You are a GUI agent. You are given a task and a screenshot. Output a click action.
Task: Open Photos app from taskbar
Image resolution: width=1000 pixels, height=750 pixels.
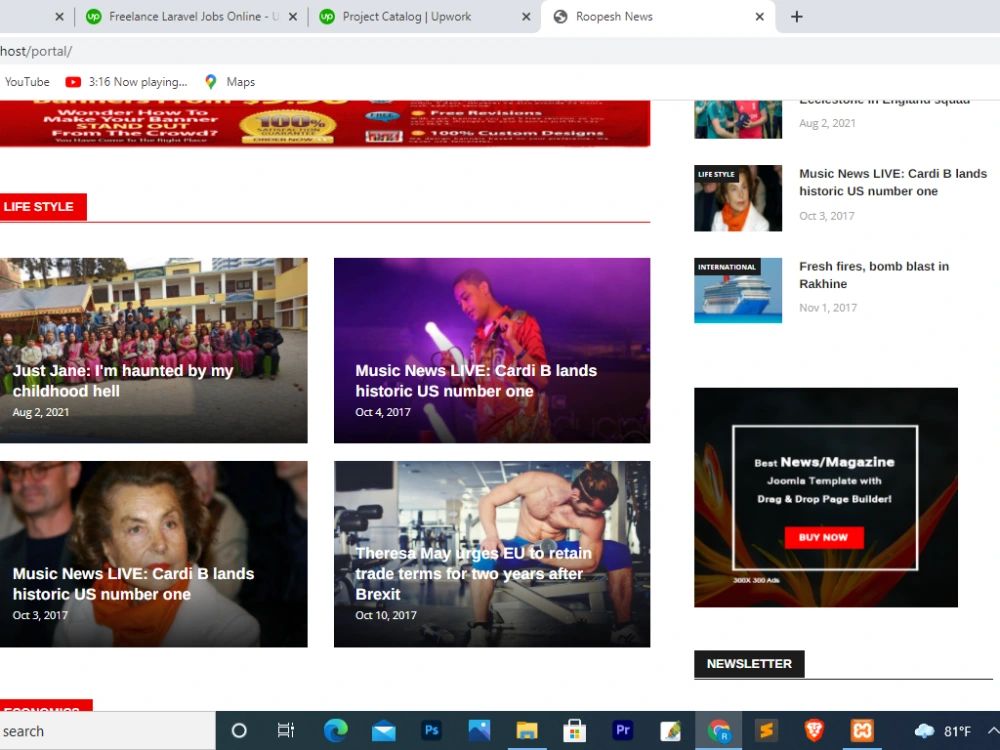pyautogui.click(x=479, y=730)
